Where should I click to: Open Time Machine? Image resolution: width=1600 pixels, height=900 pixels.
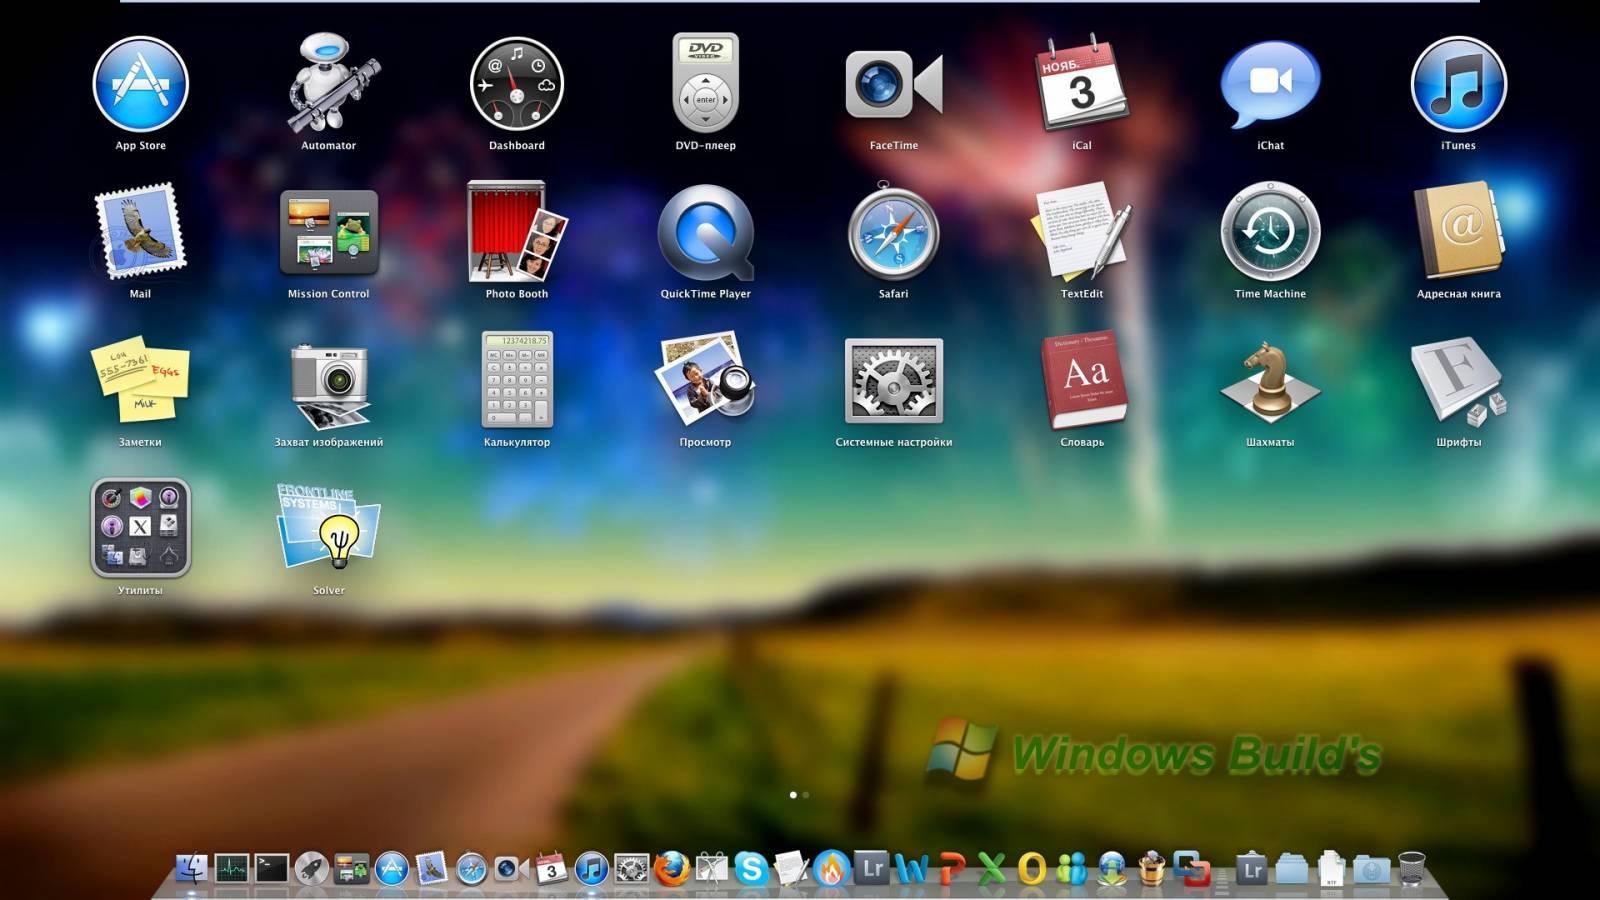[x=1270, y=232]
